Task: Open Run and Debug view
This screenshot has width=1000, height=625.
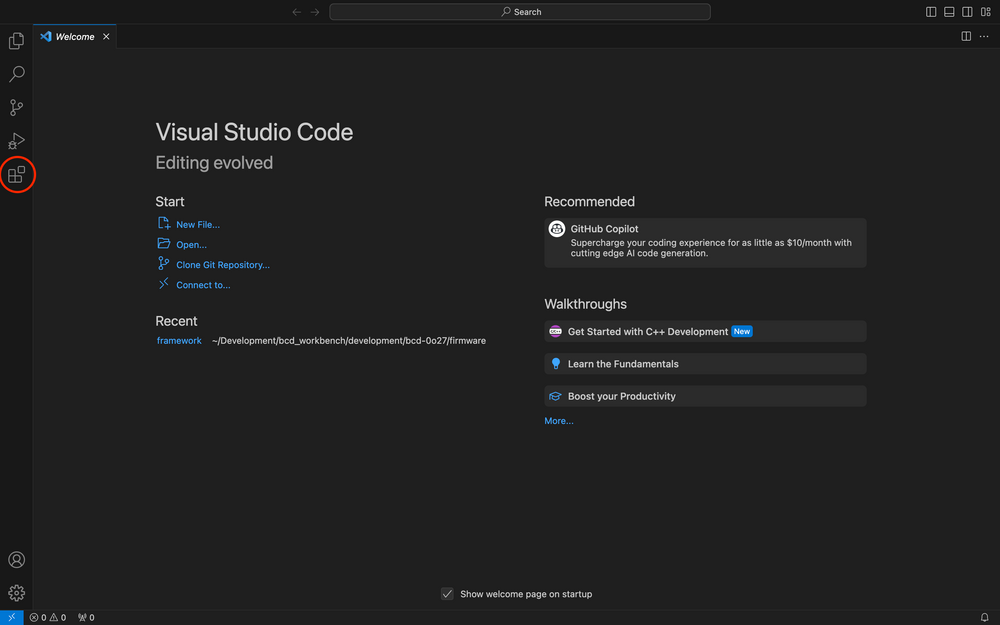Action: click(16, 141)
